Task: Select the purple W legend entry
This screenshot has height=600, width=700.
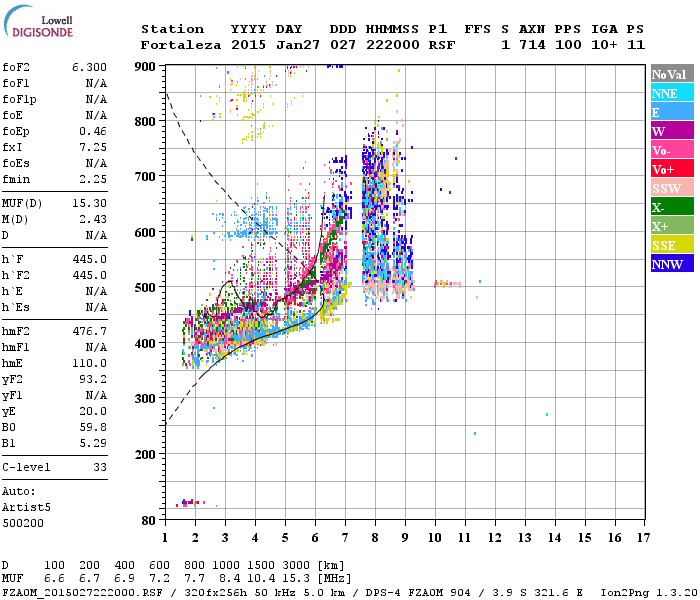Action: 670,131
